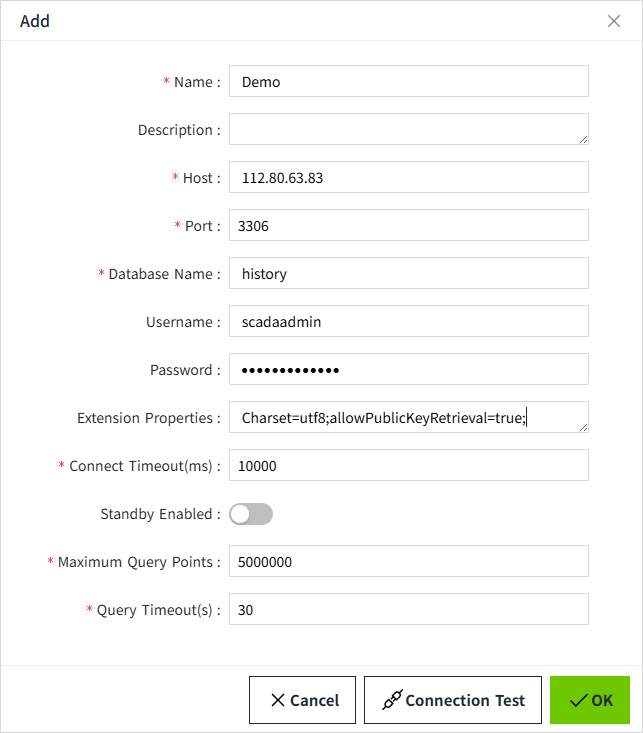Edit the Maximum Query Points field

click(408, 562)
